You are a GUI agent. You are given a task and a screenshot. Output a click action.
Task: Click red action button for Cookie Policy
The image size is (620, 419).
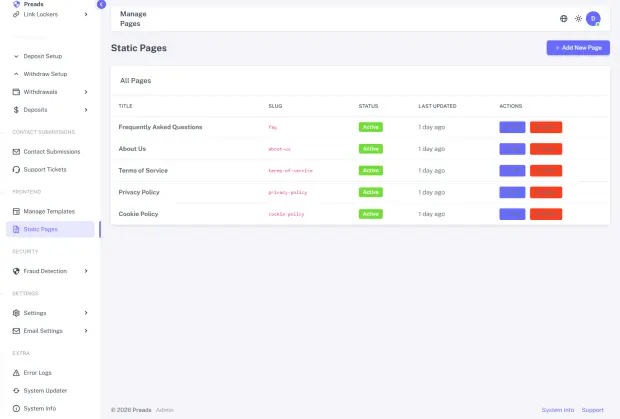(546, 214)
